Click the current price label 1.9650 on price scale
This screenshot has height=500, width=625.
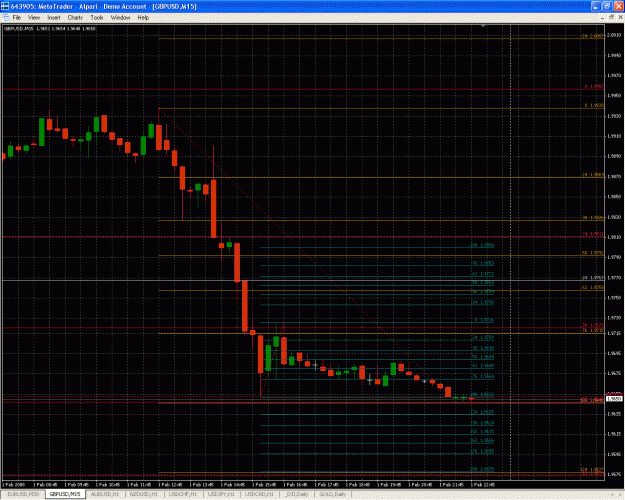pos(614,398)
